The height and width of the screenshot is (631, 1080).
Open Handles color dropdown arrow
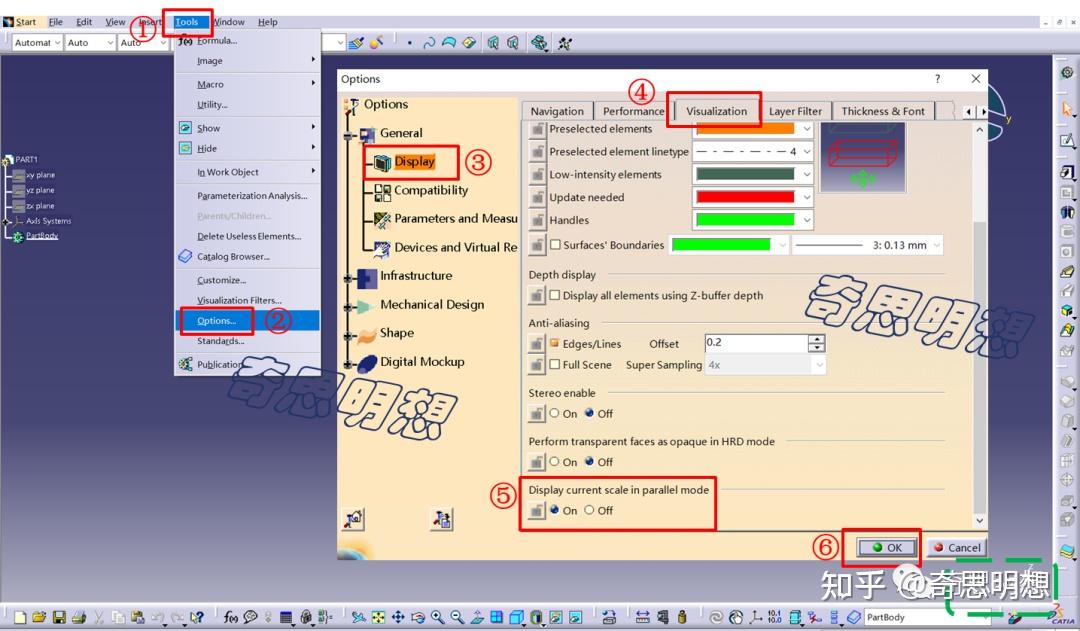pos(807,220)
